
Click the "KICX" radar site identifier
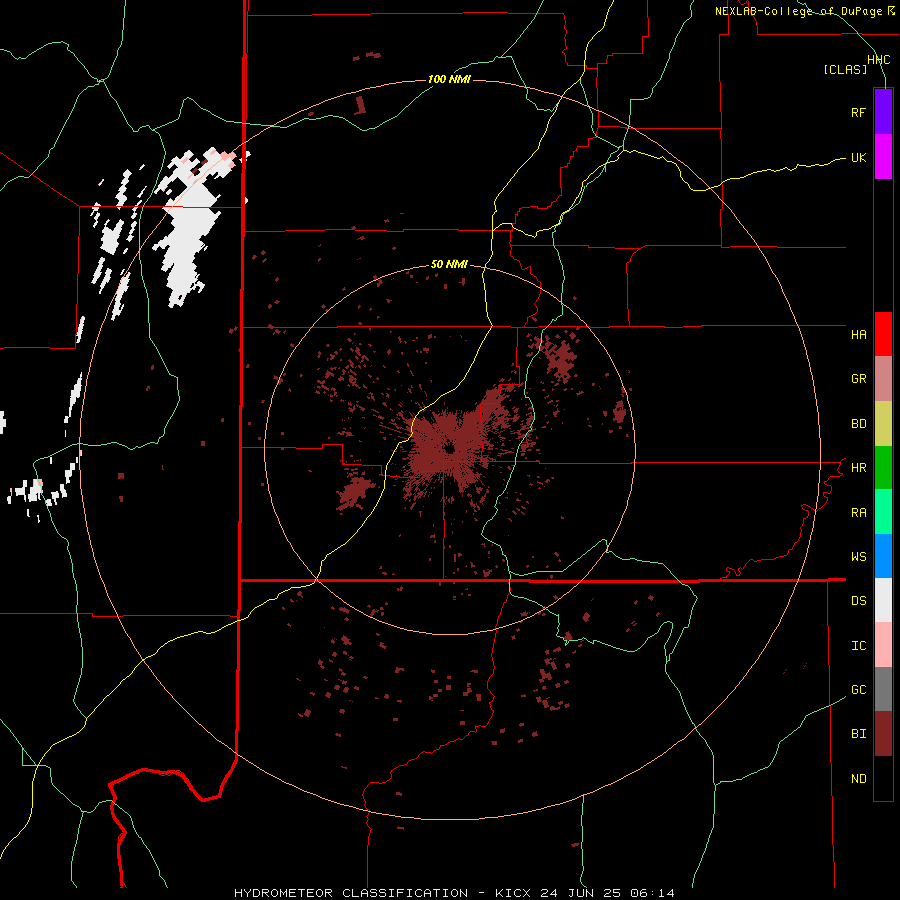[513, 893]
